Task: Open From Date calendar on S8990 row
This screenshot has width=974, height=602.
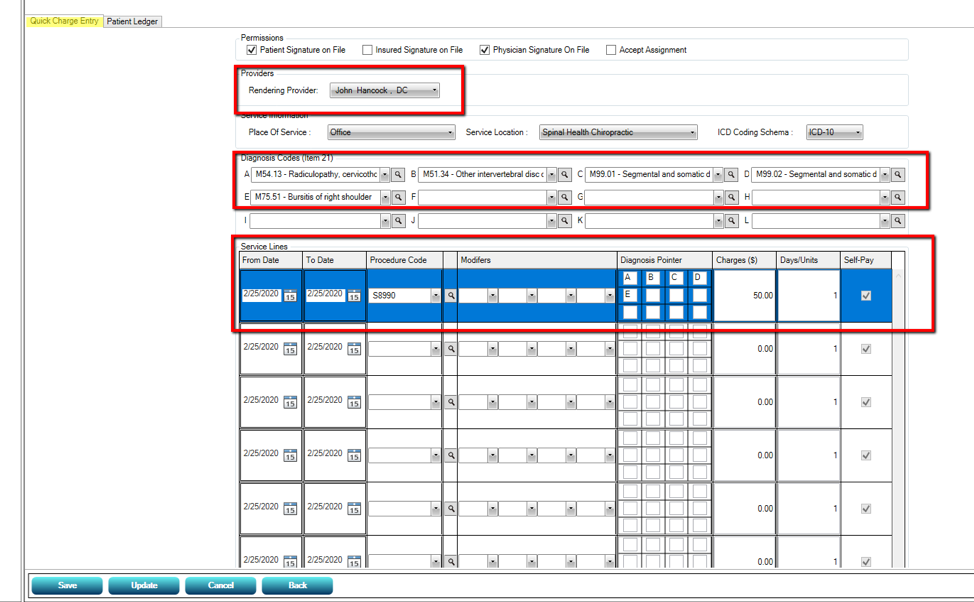Action: (290, 296)
